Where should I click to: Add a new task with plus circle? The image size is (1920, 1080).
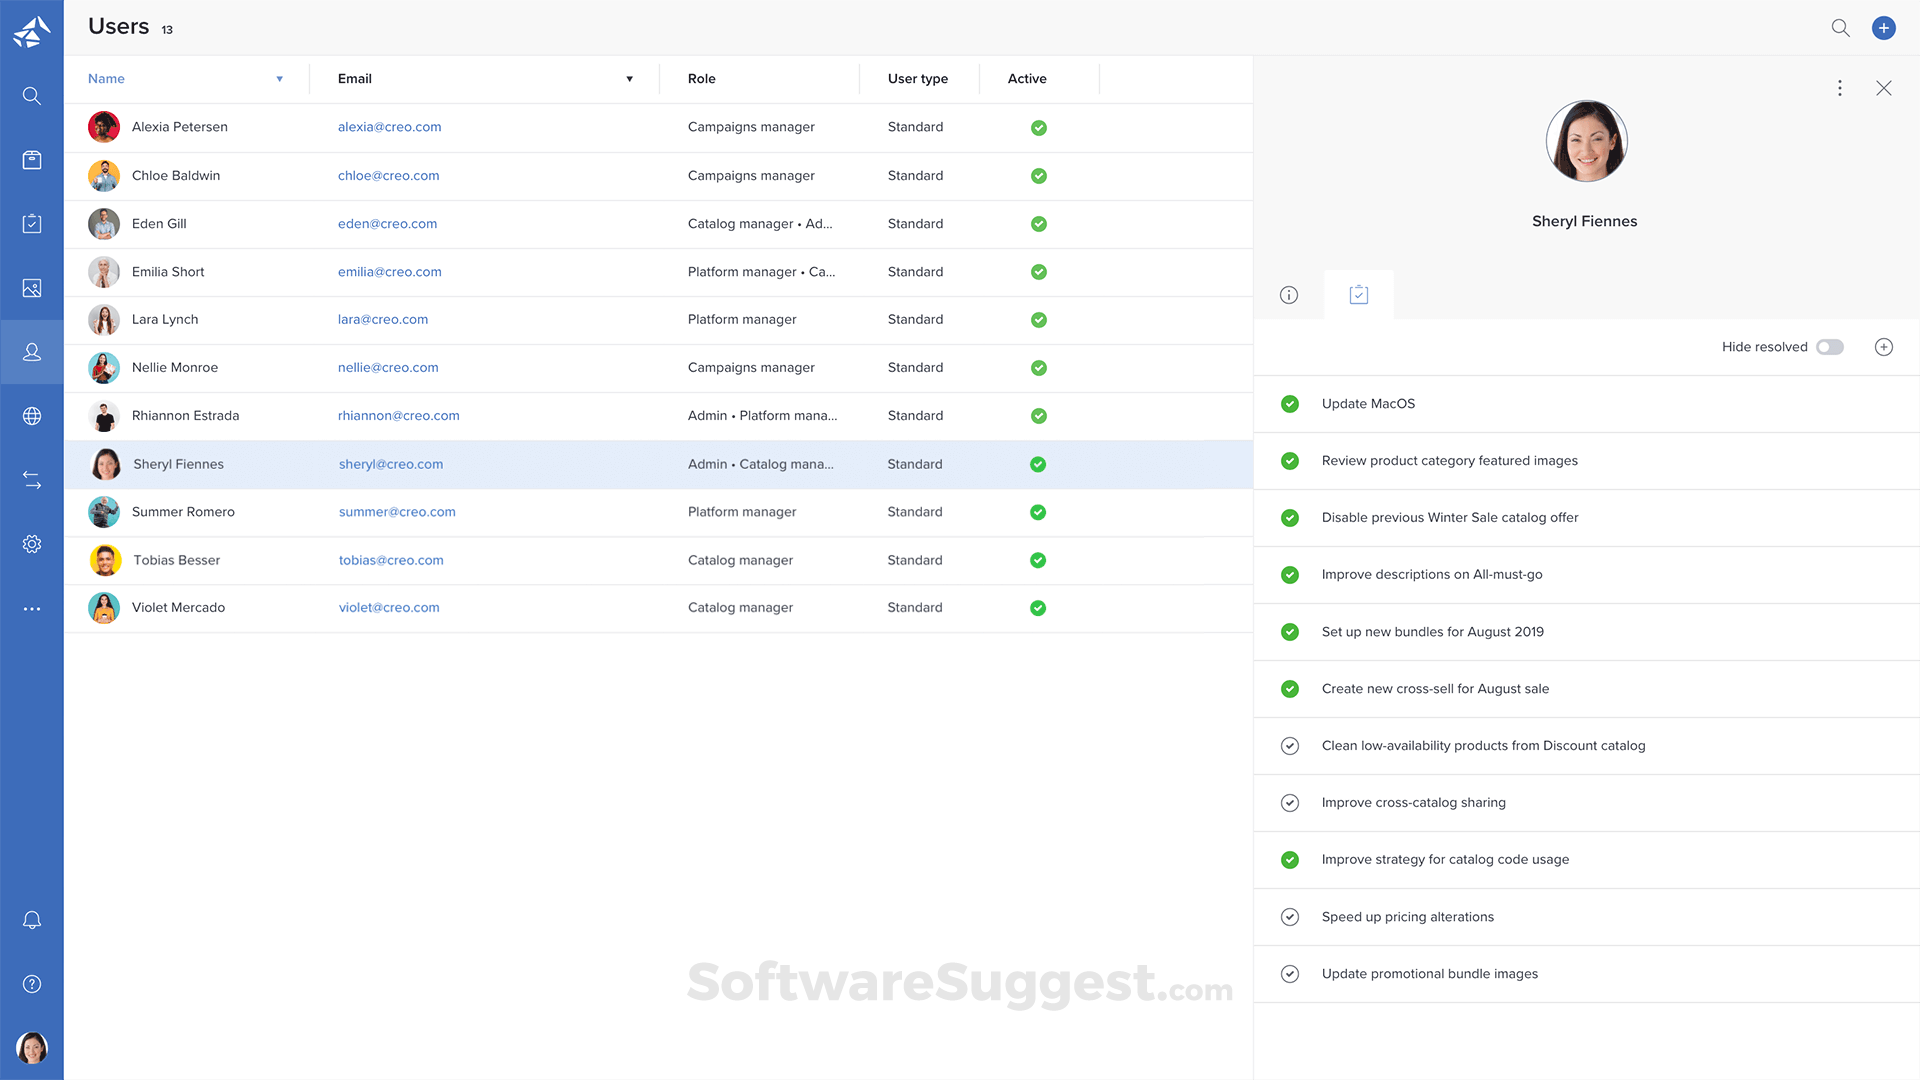pyautogui.click(x=1883, y=347)
